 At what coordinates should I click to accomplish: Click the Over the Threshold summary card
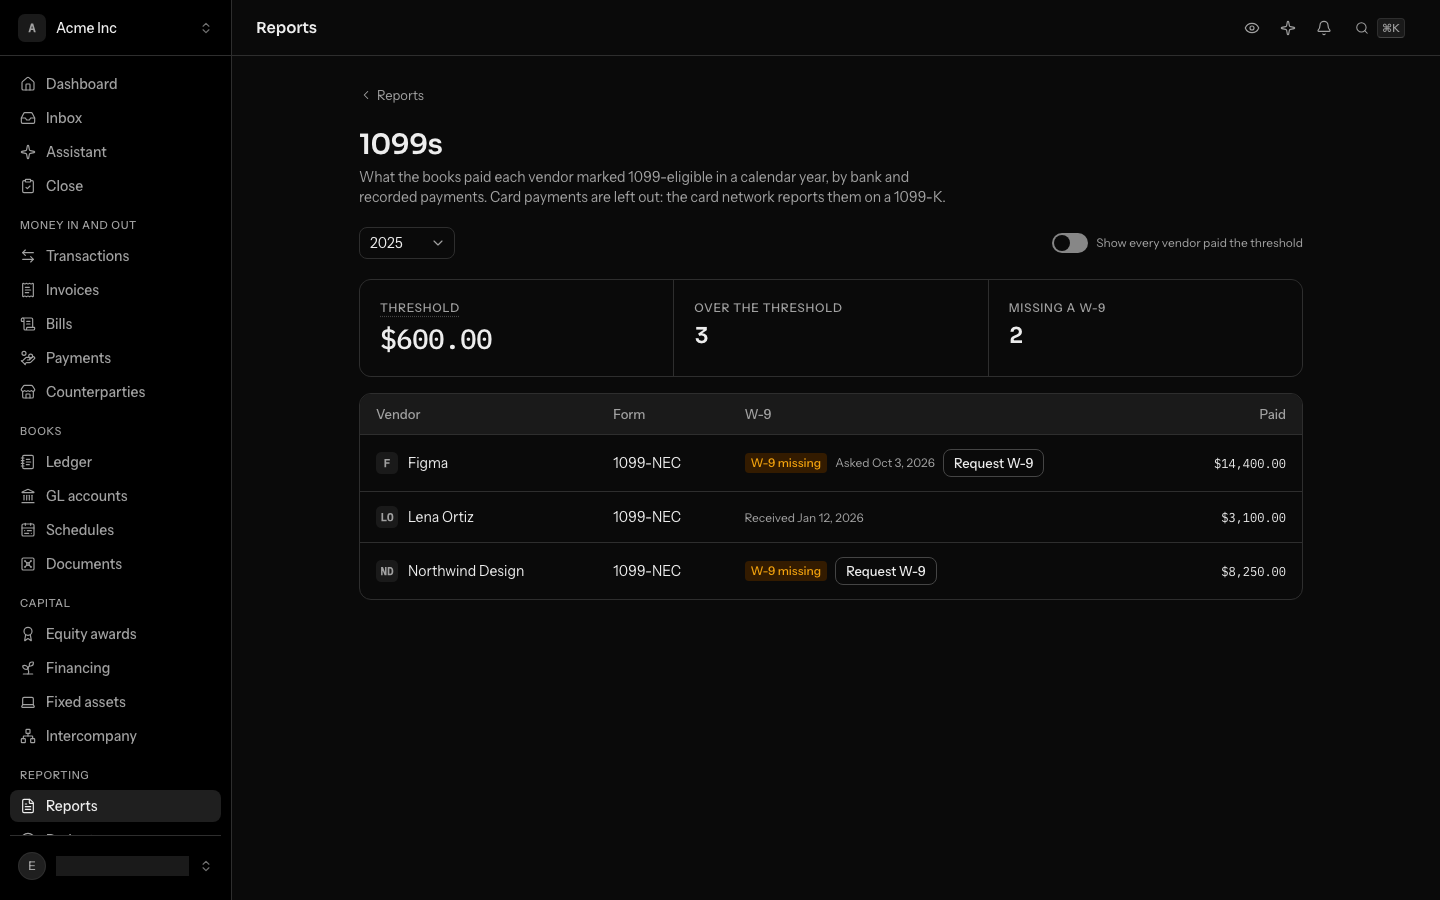click(x=831, y=328)
